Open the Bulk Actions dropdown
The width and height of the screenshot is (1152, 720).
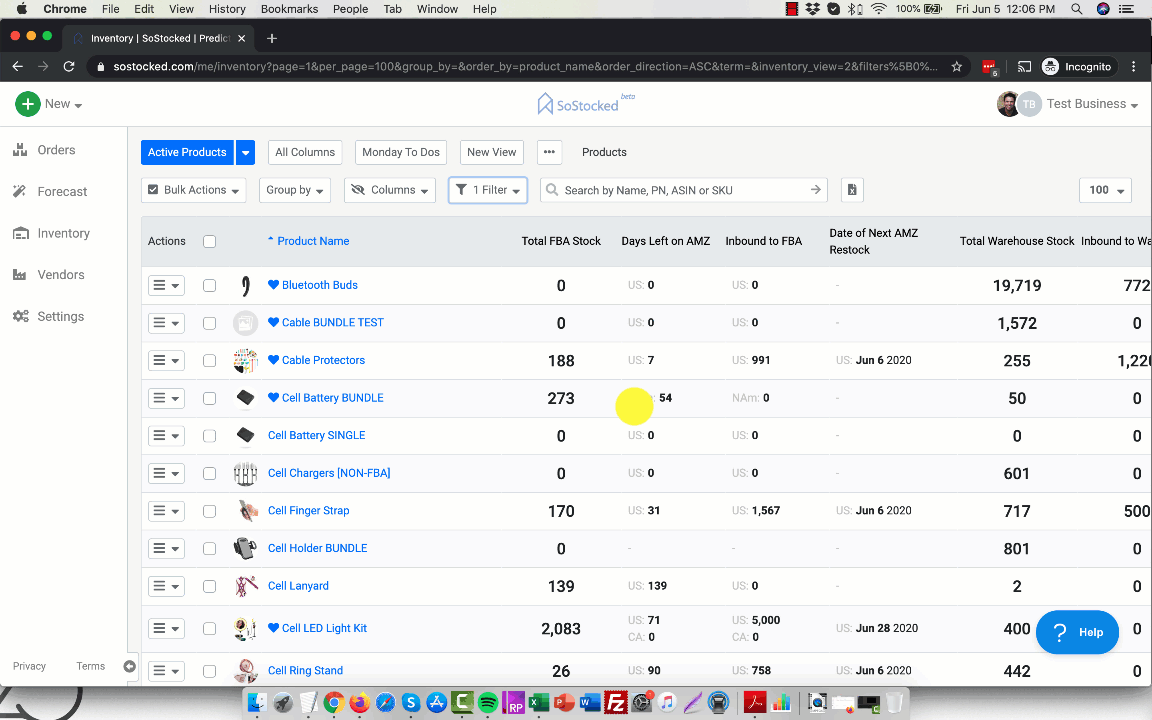pos(193,190)
